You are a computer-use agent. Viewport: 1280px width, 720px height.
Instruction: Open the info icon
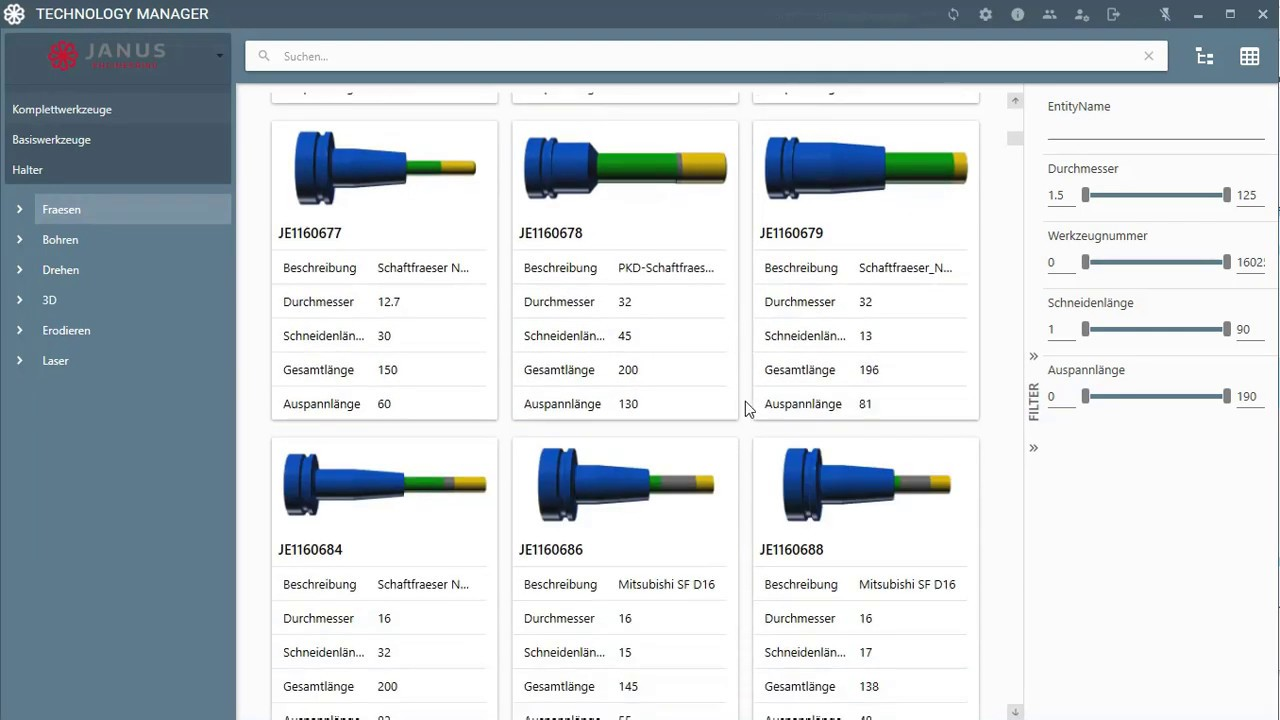1017,14
